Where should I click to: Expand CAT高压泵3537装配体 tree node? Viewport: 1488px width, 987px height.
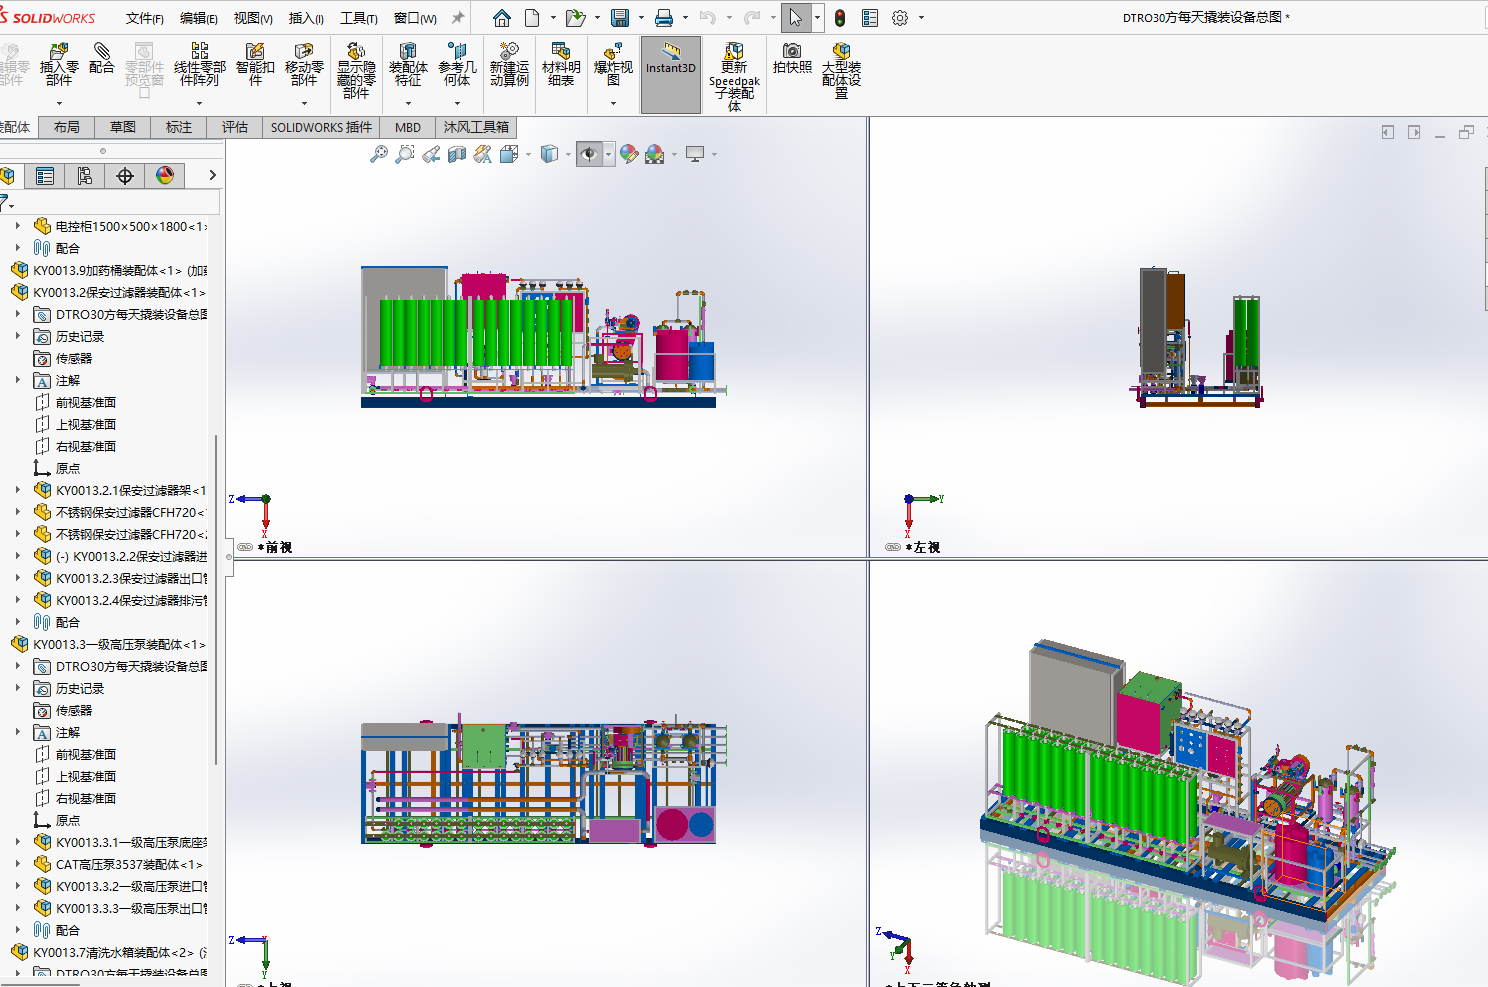coord(18,864)
